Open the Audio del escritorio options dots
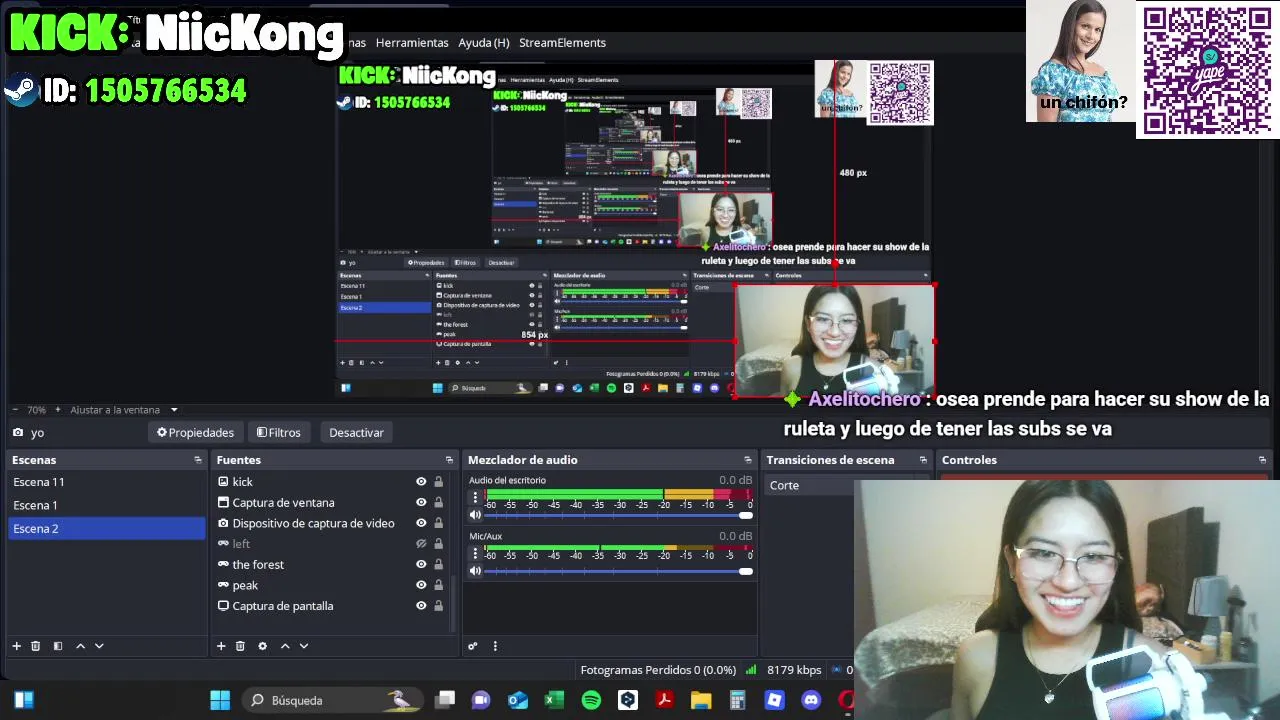 click(475, 498)
